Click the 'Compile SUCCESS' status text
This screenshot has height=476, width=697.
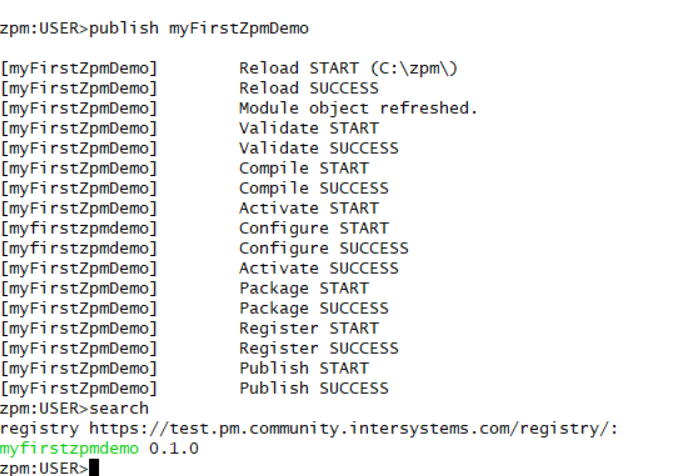[x=313, y=188]
